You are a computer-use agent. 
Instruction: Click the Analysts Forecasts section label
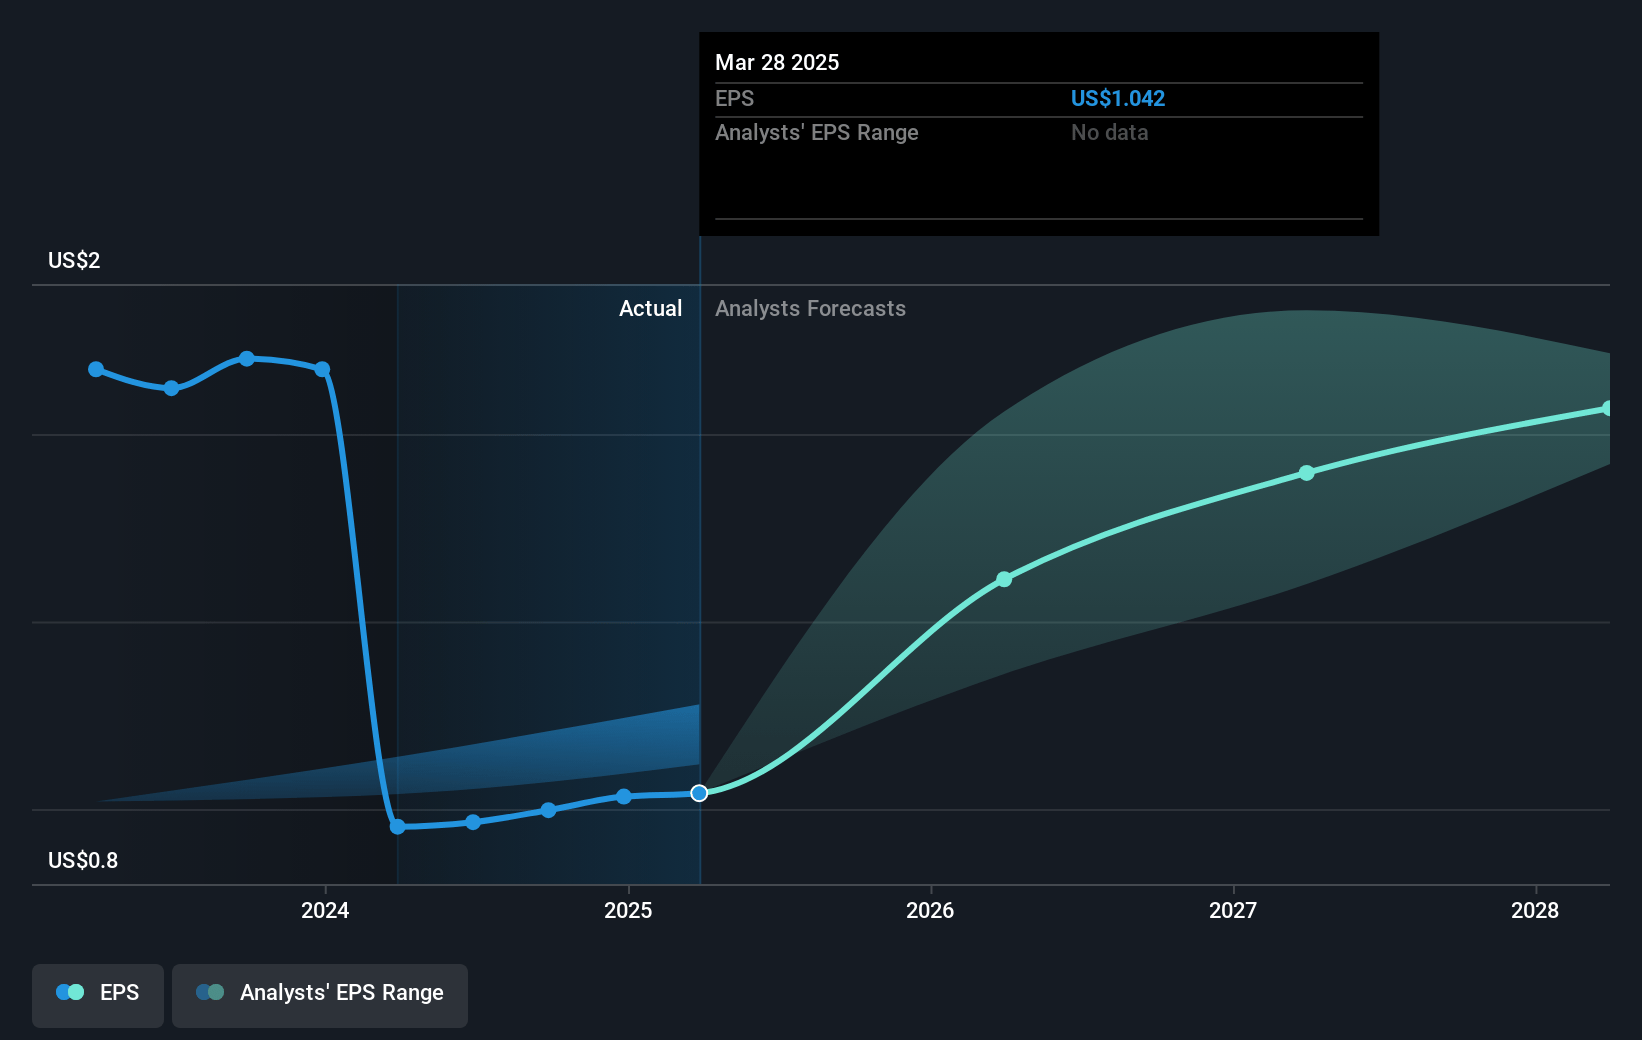(x=811, y=308)
